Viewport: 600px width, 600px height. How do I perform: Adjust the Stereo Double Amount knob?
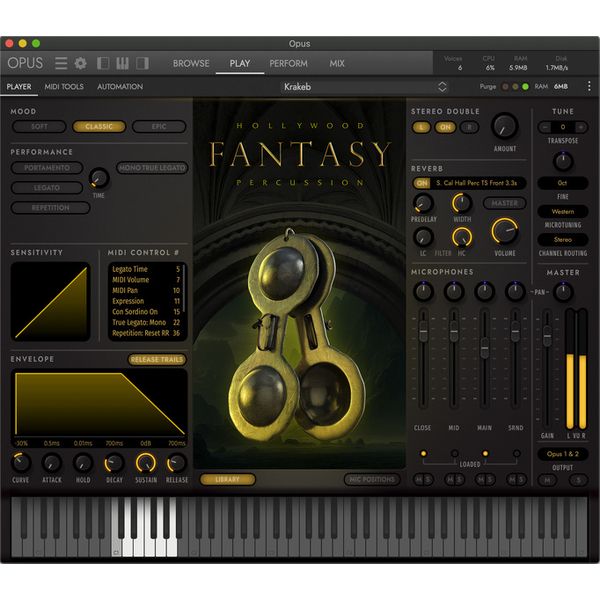click(505, 126)
